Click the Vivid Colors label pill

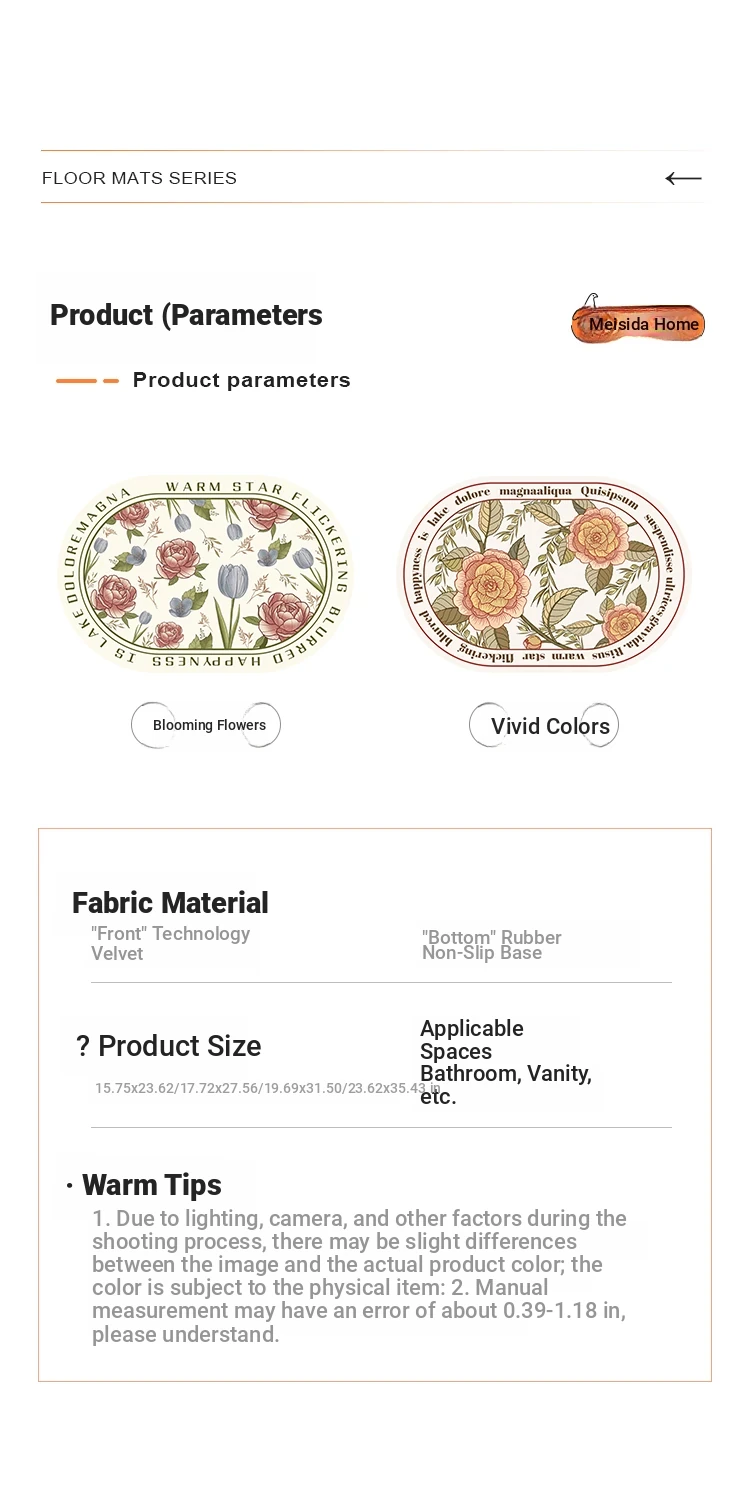(x=544, y=725)
